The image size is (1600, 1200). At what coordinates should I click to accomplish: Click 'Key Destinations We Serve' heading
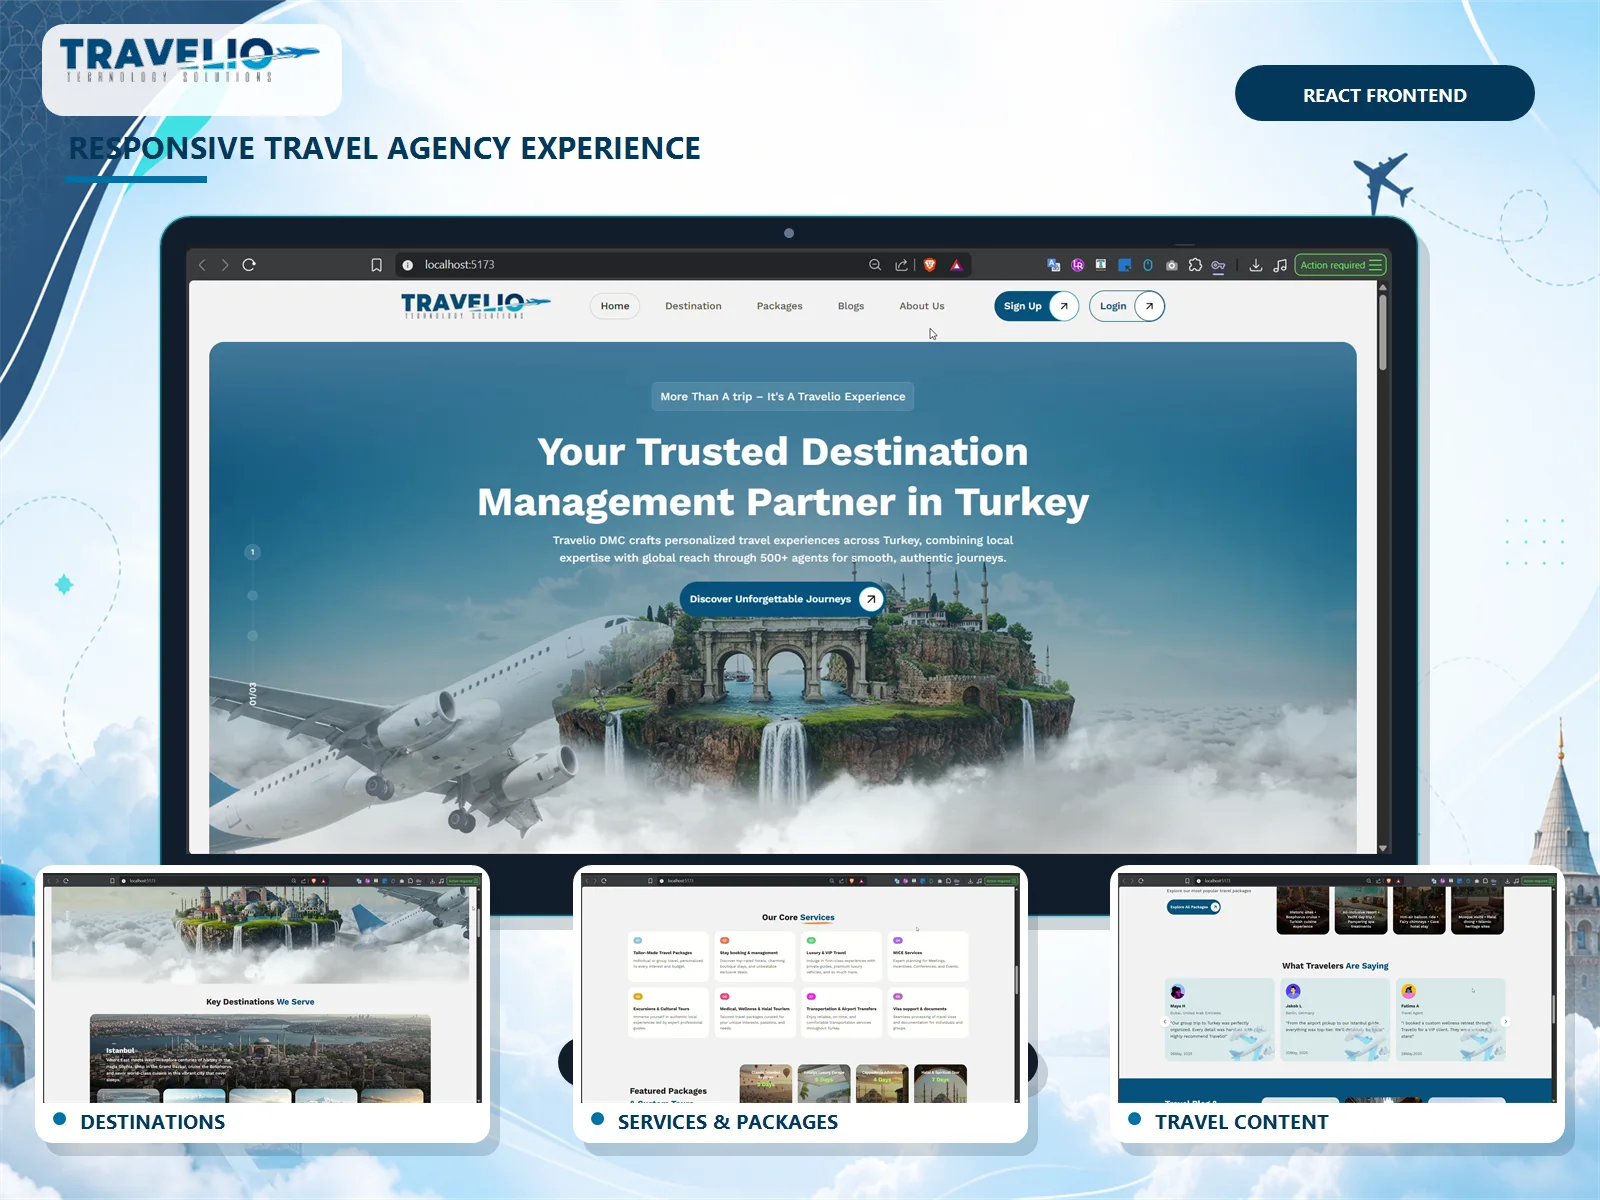[x=260, y=1001]
